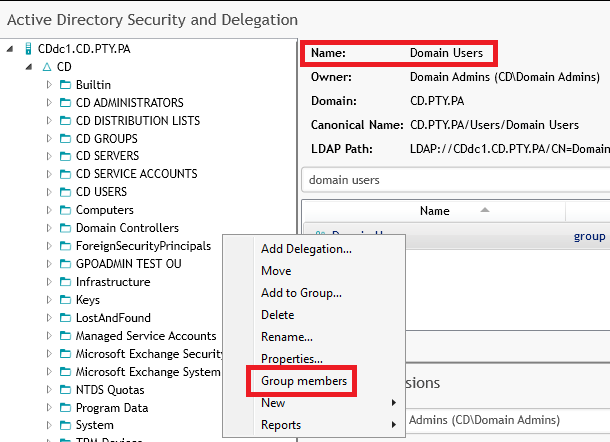Click the Keys folder icon
Screen dimensions: 610x442
point(65,300)
